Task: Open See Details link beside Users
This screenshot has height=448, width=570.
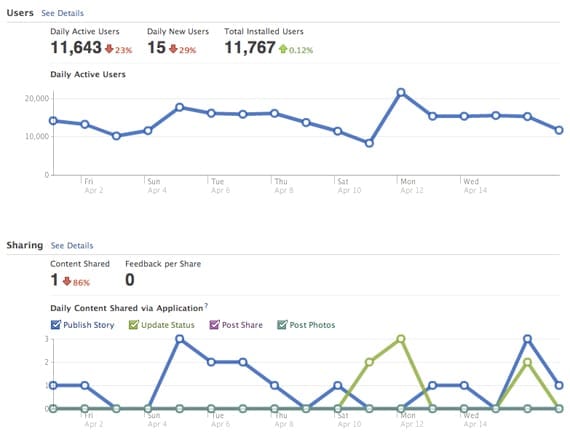Action: point(63,13)
